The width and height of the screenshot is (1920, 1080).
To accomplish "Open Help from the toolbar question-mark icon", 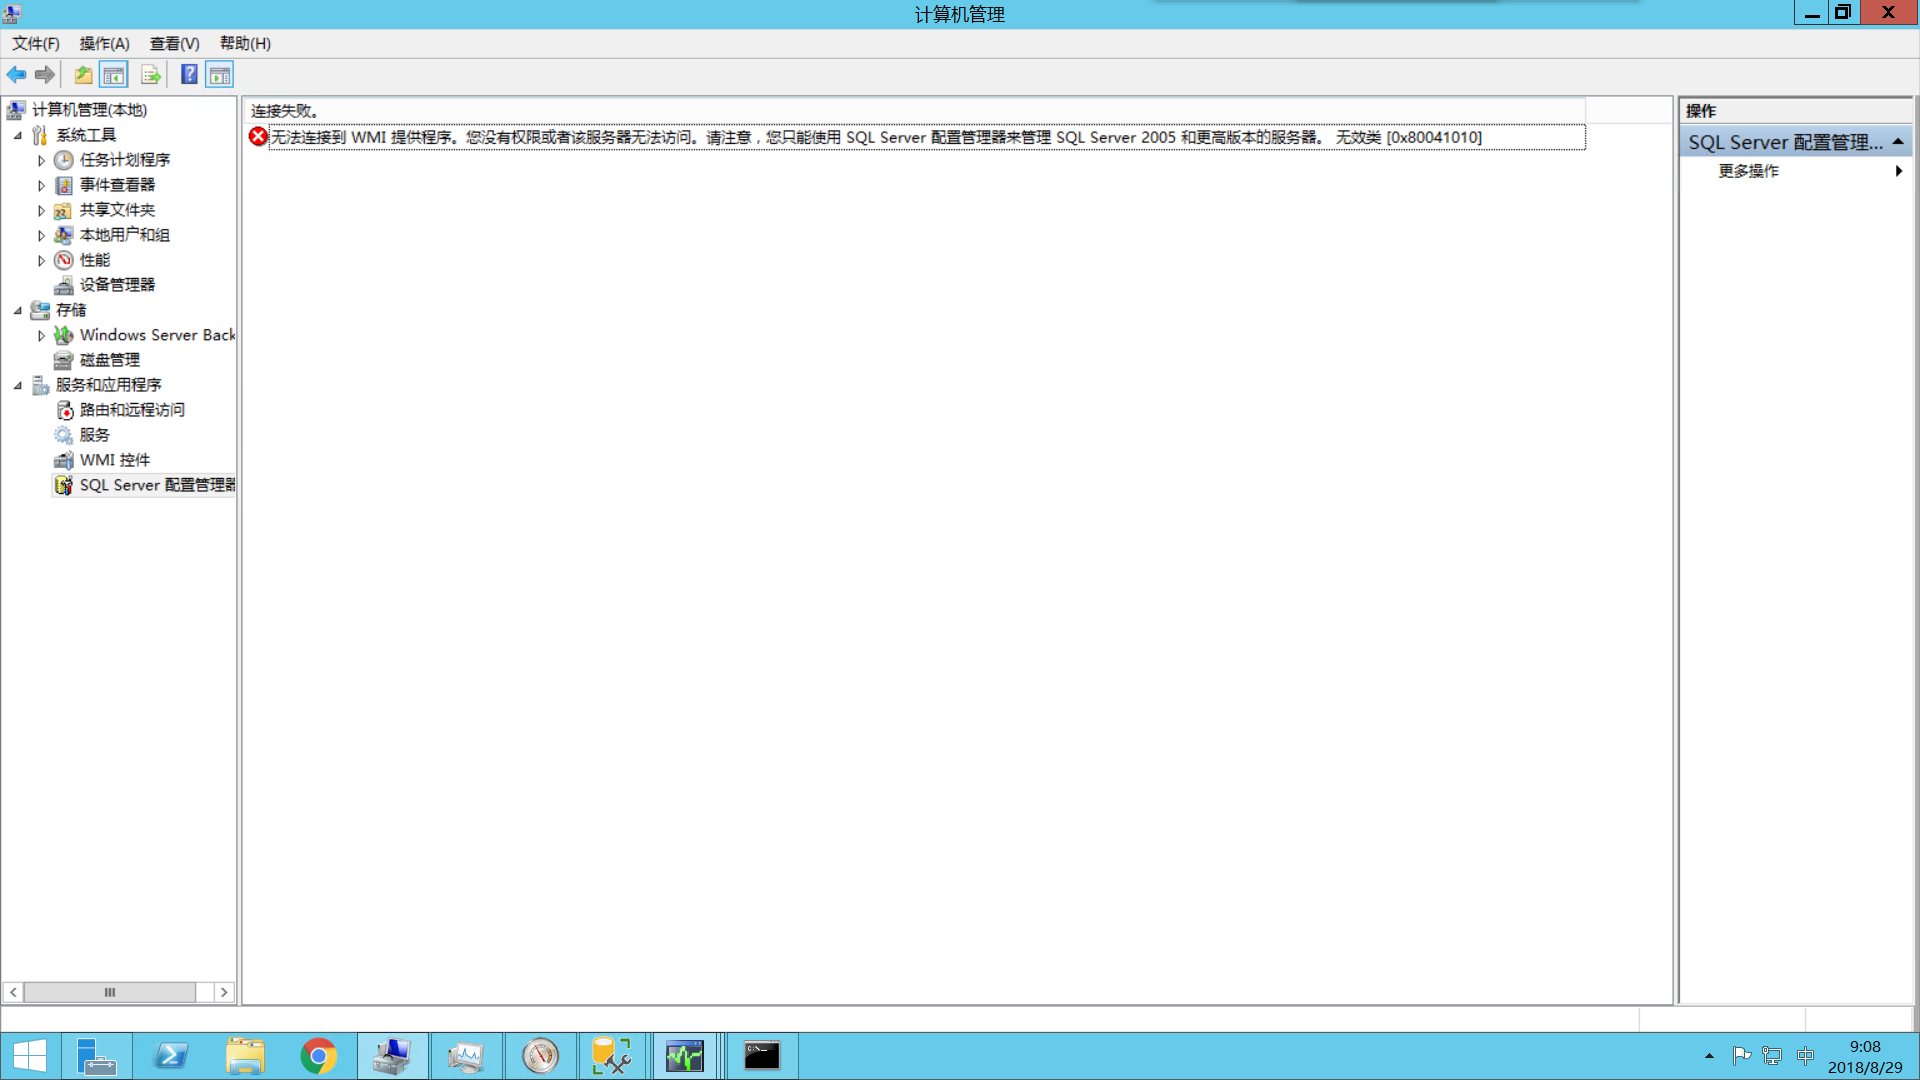I will (189, 75).
